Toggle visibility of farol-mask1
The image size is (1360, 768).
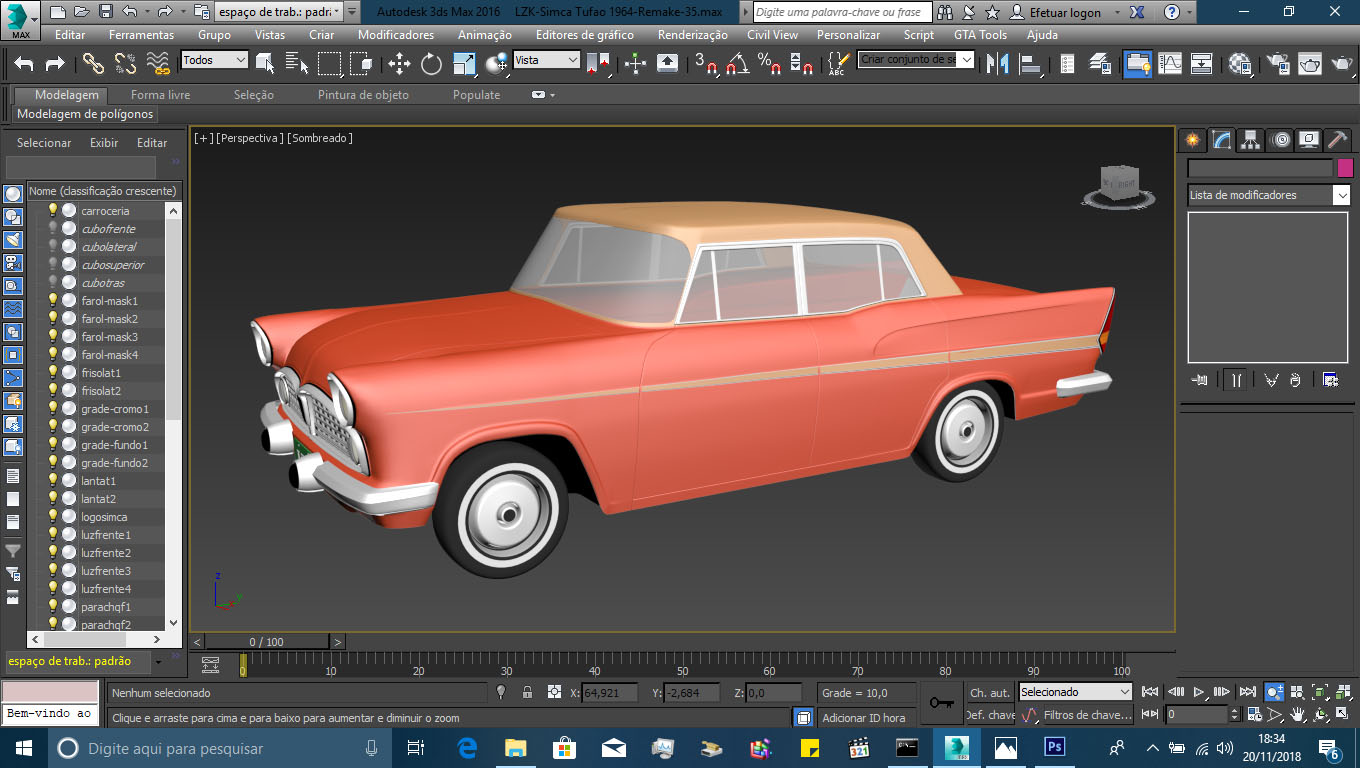(x=51, y=300)
